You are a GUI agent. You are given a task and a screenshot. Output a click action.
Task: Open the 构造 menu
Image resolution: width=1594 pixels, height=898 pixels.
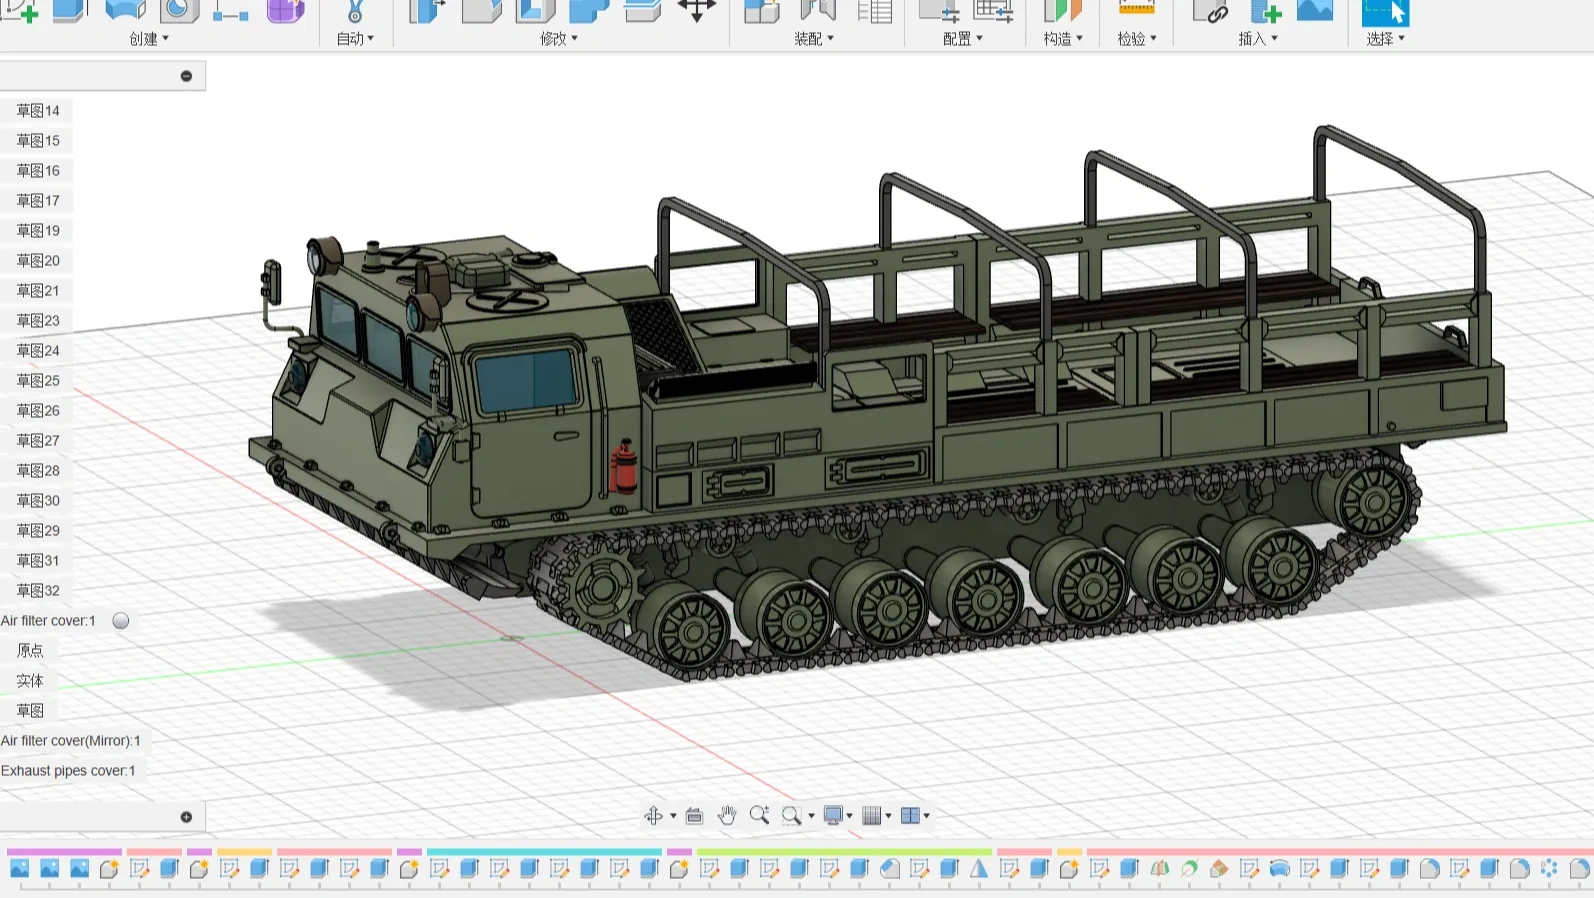[x=1063, y=39]
